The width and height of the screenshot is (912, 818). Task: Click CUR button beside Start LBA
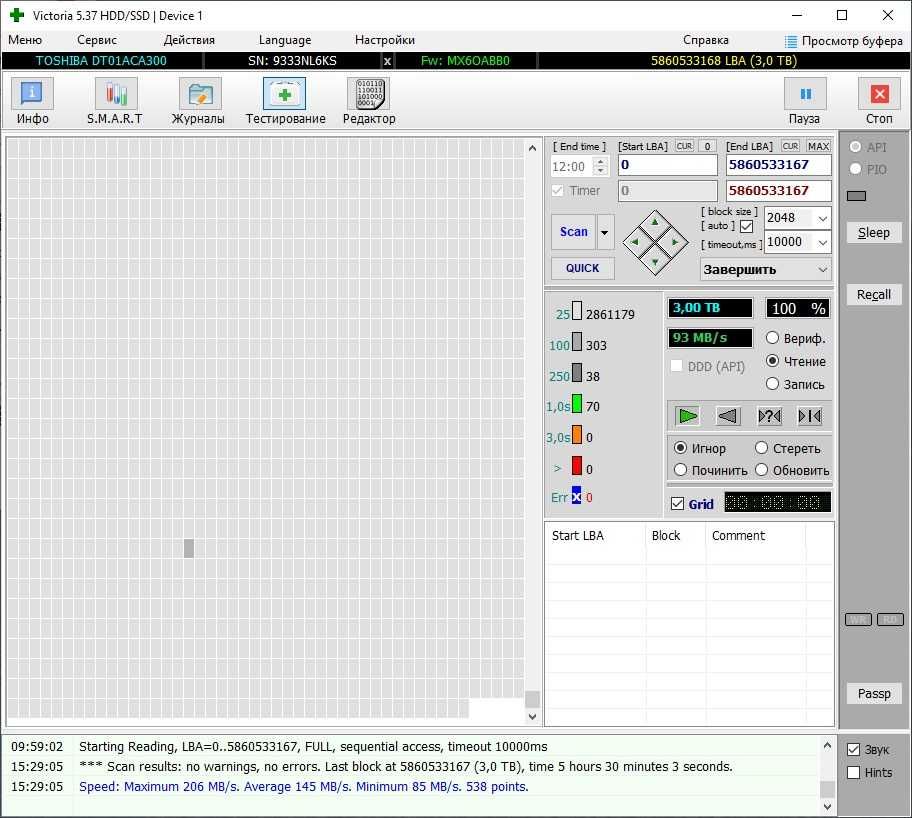(685, 146)
